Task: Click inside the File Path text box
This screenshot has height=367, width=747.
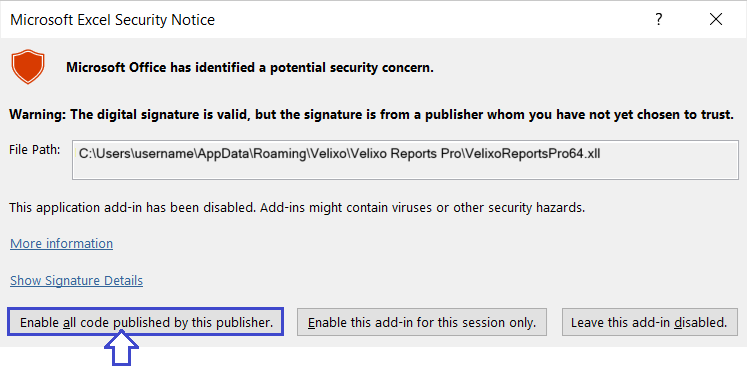Action: [405, 160]
